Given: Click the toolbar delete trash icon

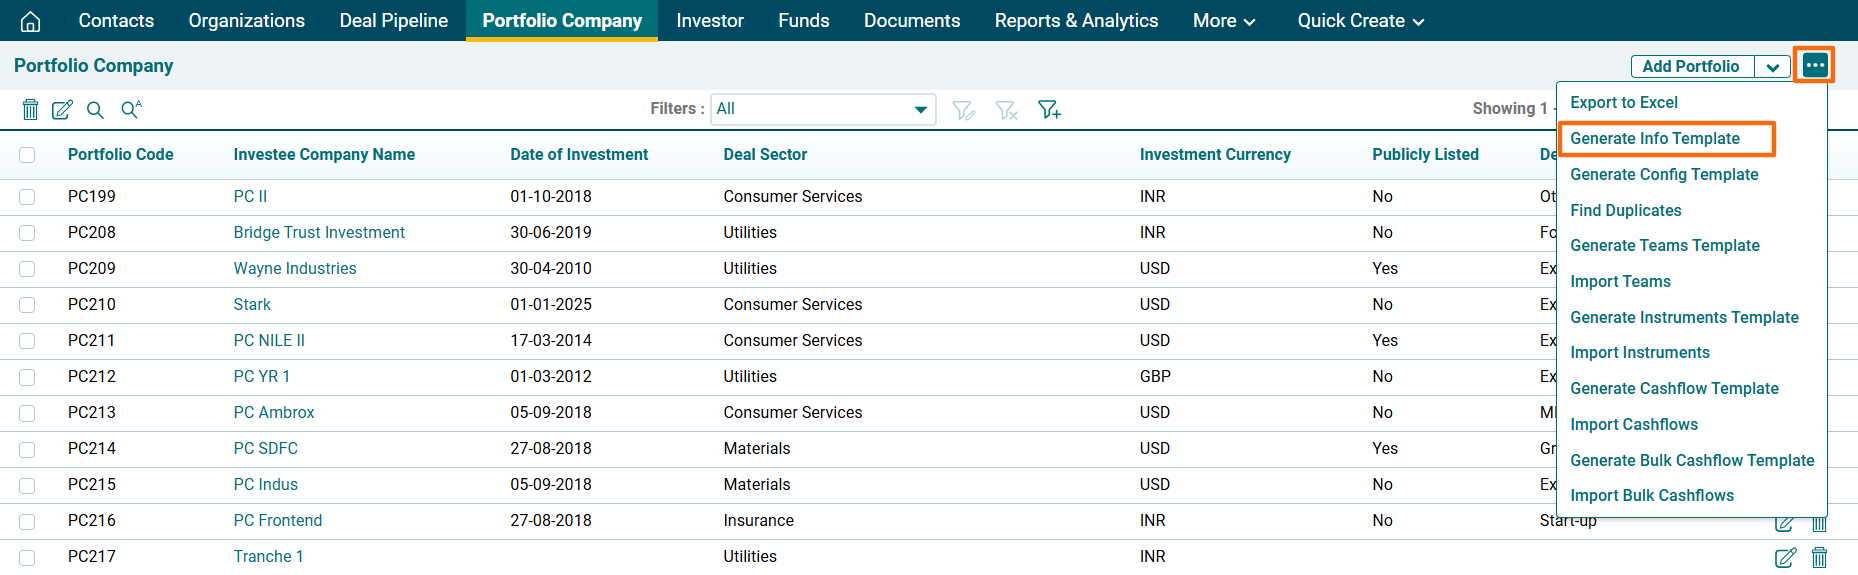Looking at the screenshot, I should pos(30,110).
